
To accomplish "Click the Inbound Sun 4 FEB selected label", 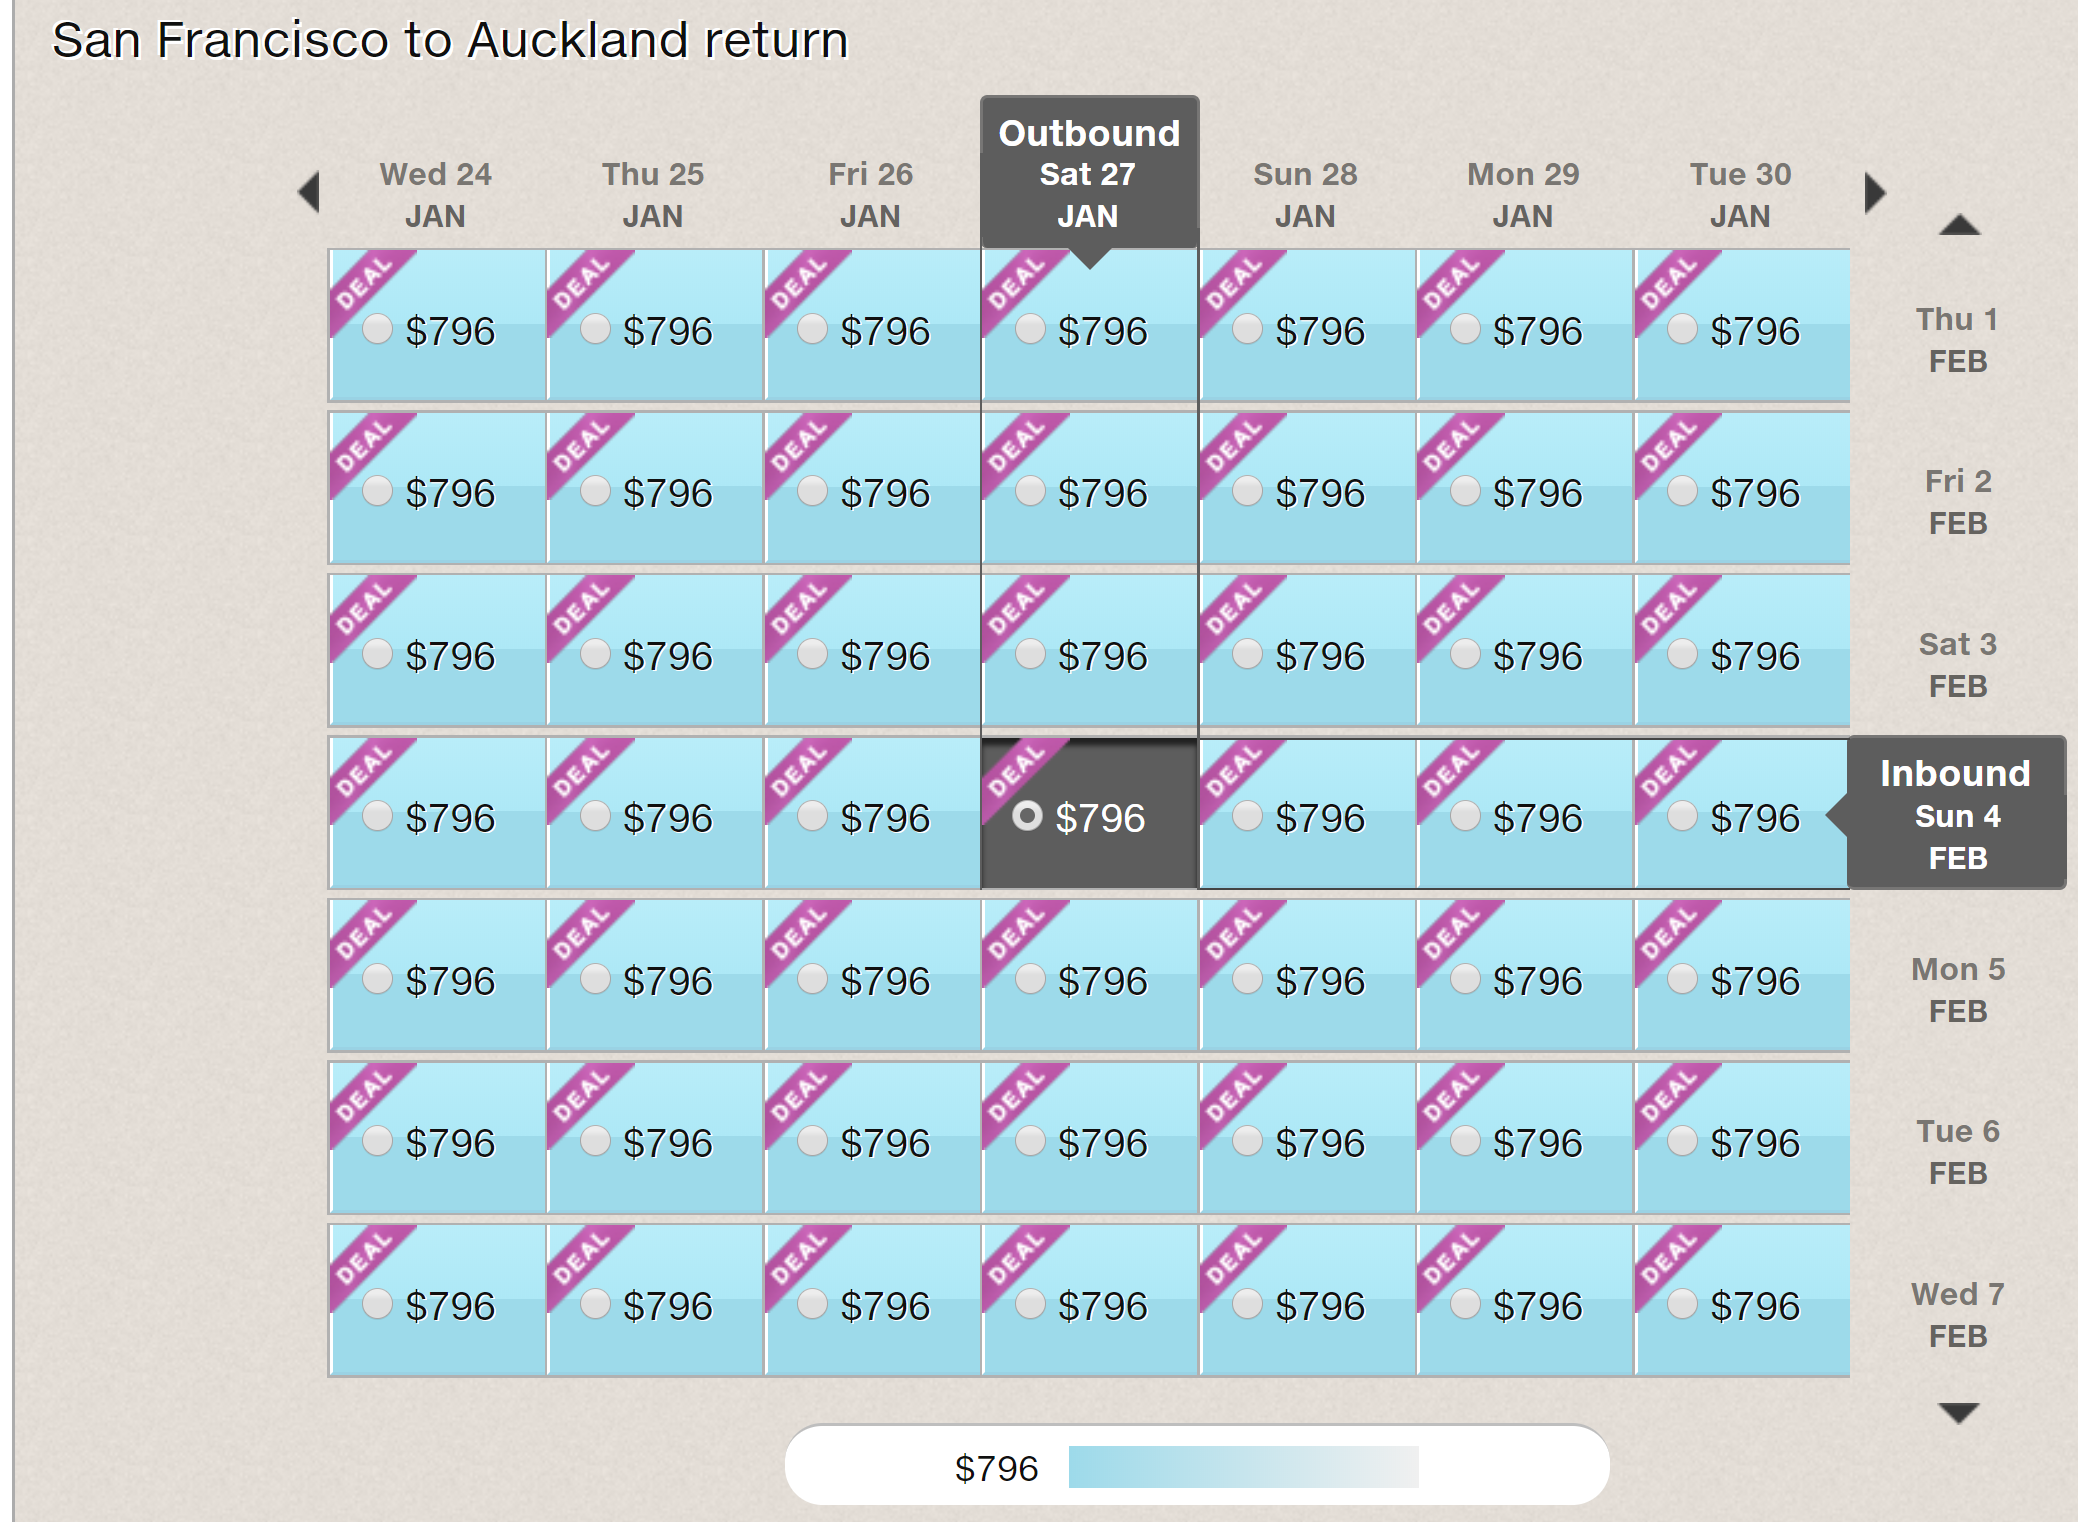I will pos(1956,815).
